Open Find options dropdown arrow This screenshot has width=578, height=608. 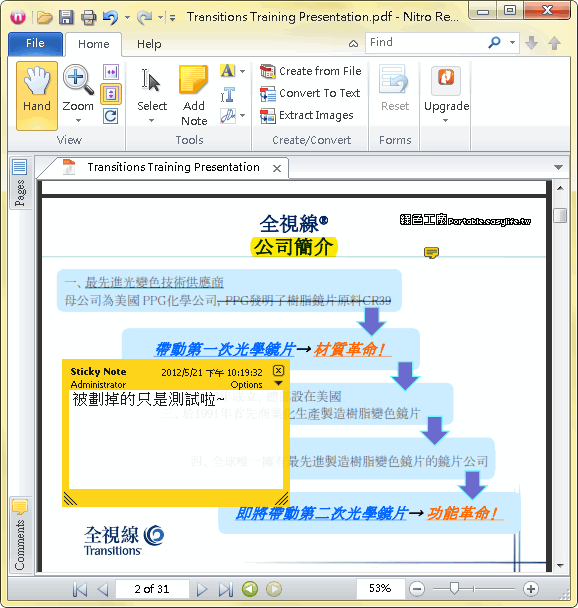(512, 42)
